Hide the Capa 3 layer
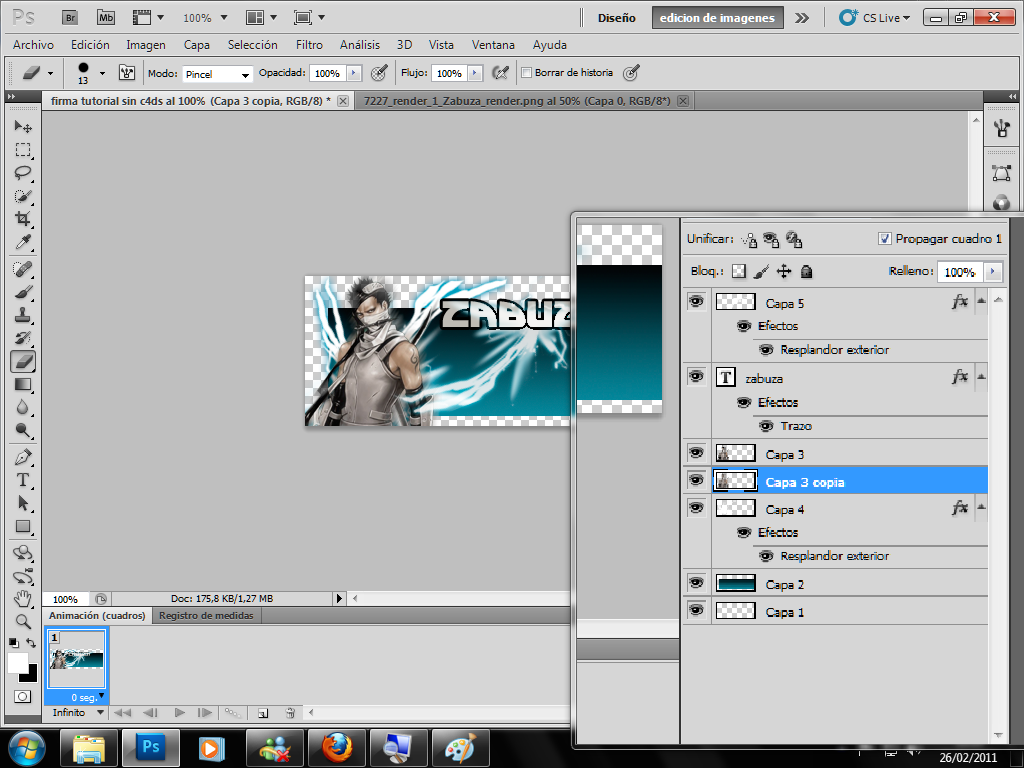Screen dimensions: 1024x768 pyautogui.click(x=696, y=453)
